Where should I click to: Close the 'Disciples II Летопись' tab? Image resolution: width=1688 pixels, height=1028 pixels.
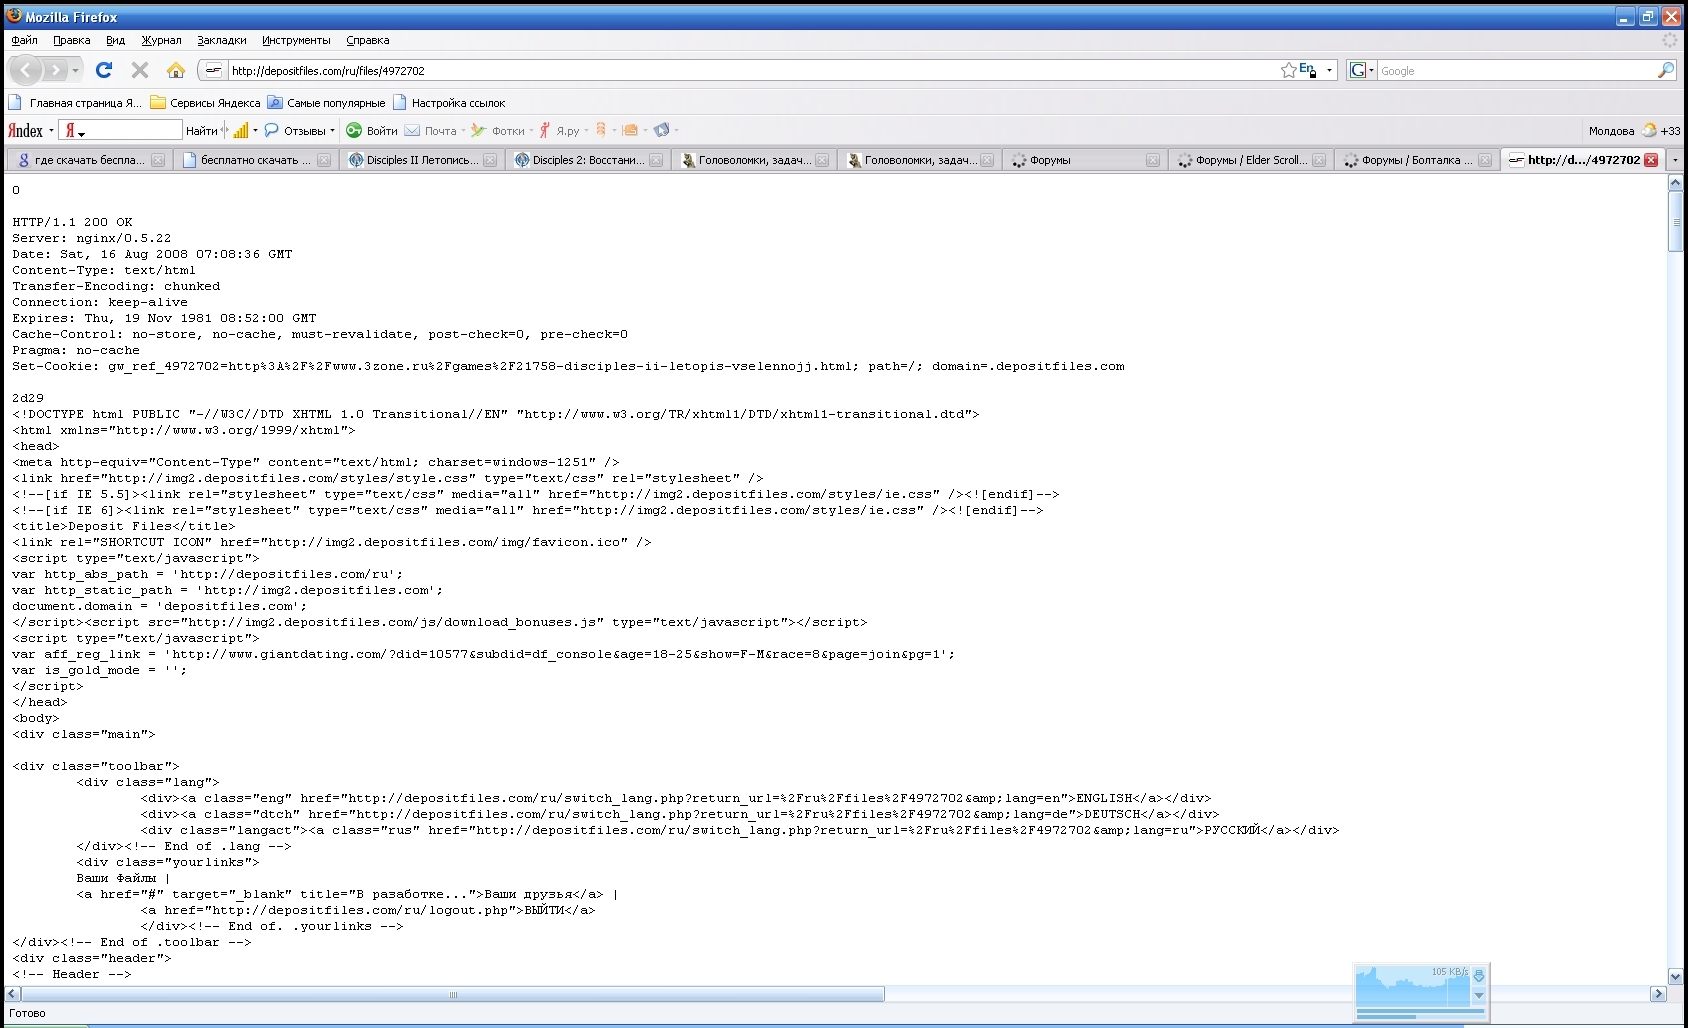(x=490, y=160)
